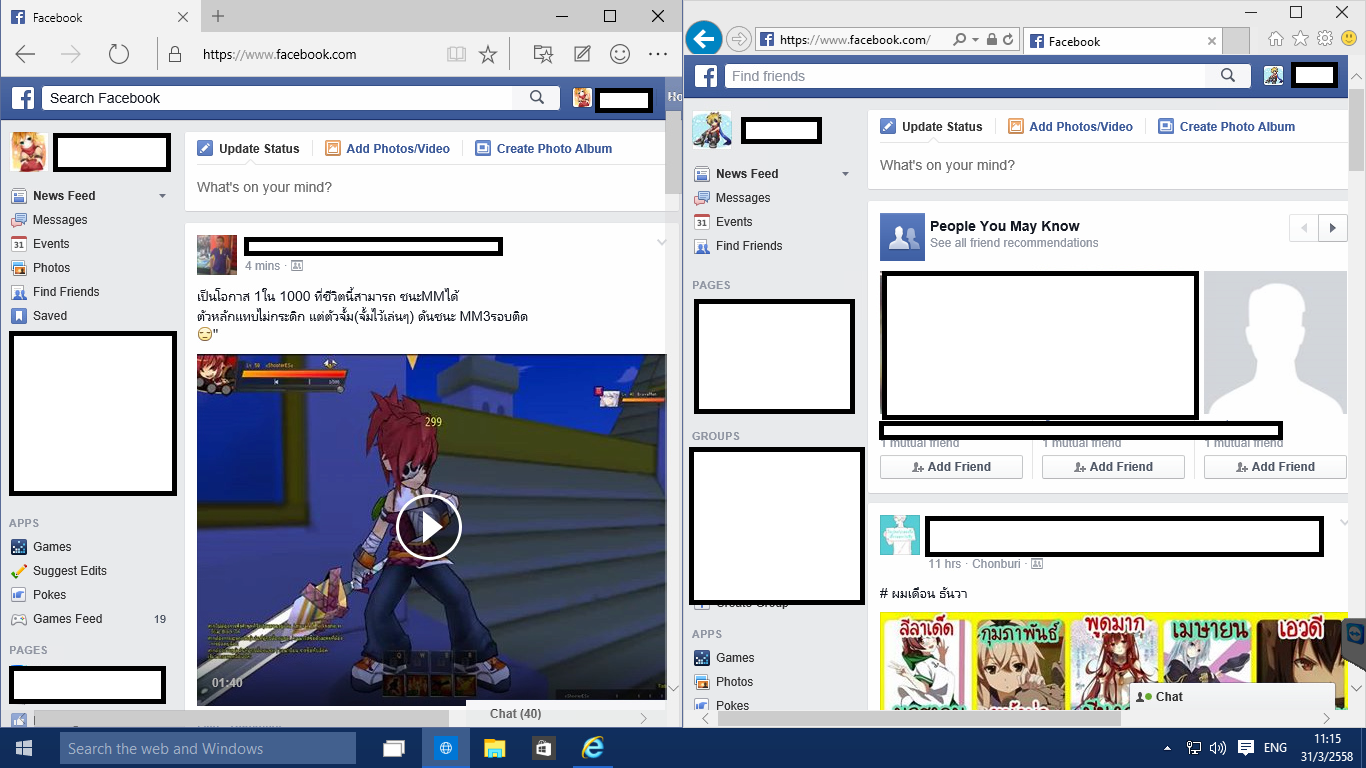Open Internet Explorer taskbar icon

(x=594, y=748)
